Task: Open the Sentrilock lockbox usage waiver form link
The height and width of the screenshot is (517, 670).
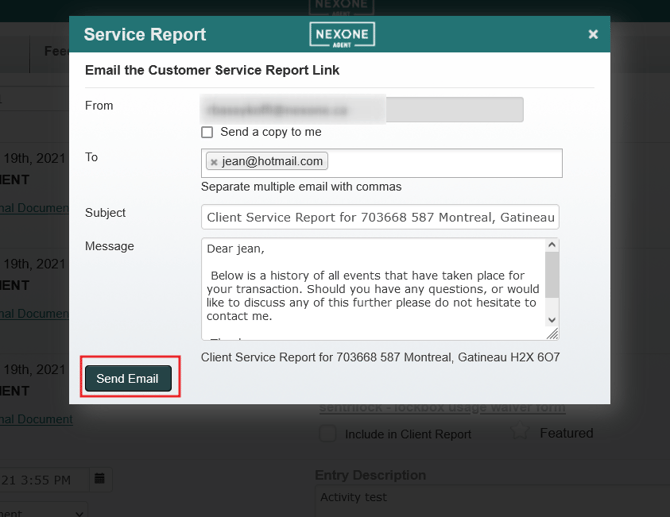Action: pyautogui.click(x=441, y=407)
